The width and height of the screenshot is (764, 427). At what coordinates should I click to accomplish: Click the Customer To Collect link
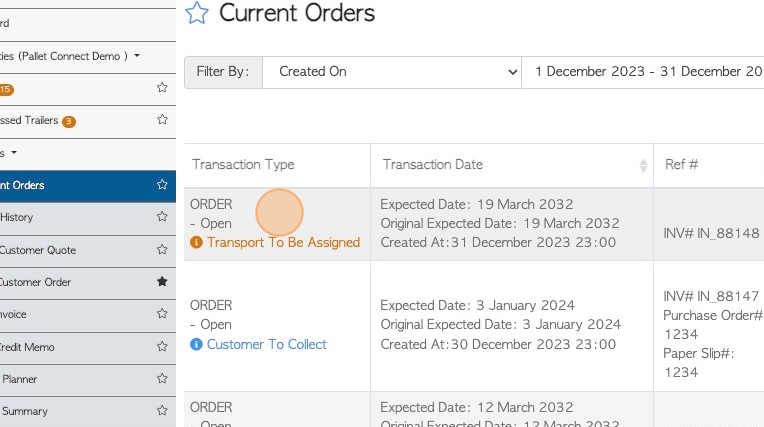[267, 344]
